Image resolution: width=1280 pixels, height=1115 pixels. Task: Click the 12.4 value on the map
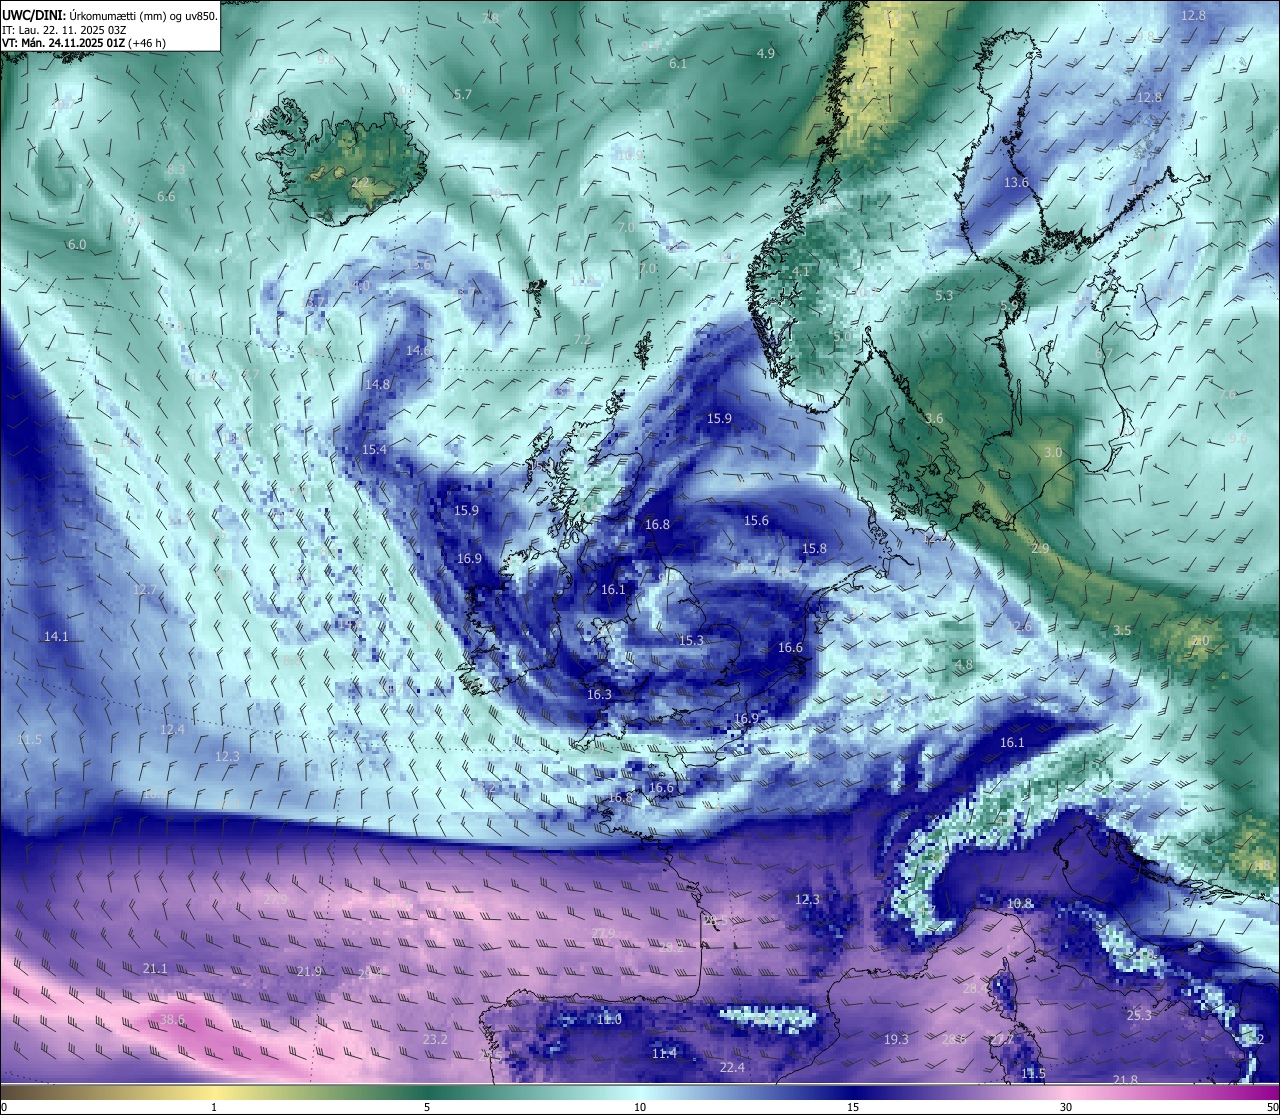point(172,730)
